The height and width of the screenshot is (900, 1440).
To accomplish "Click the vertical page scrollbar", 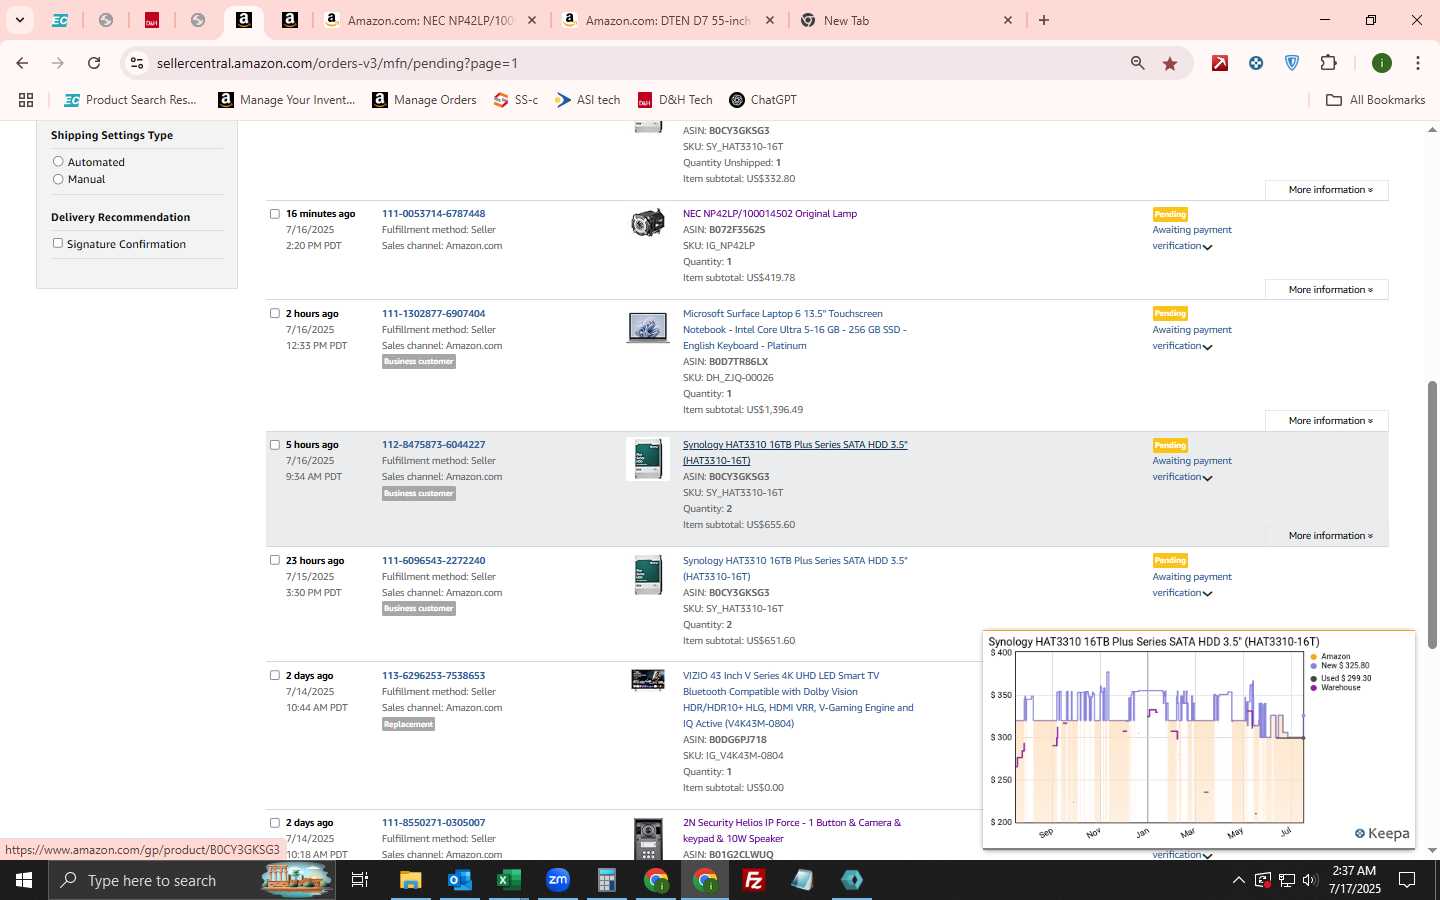I will 1432,514.
